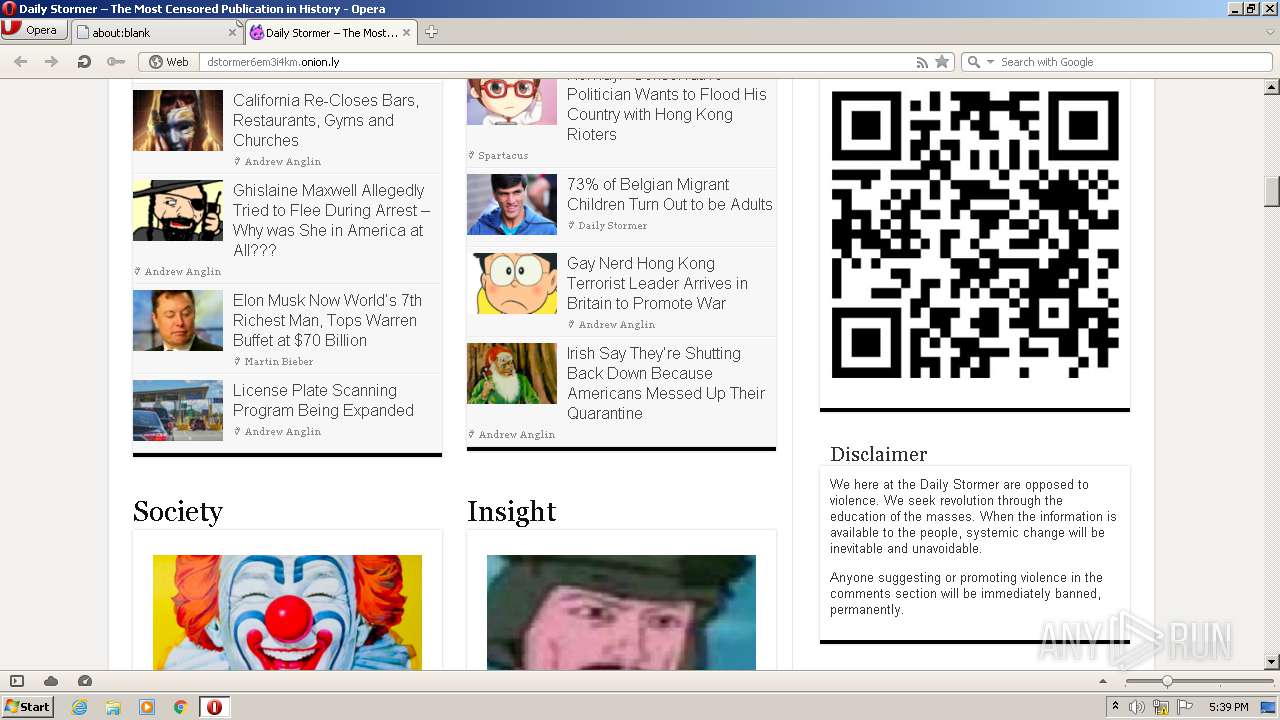This screenshot has width=1280, height=720.
Task: Focus the address bar URL field
Action: pos(555,62)
